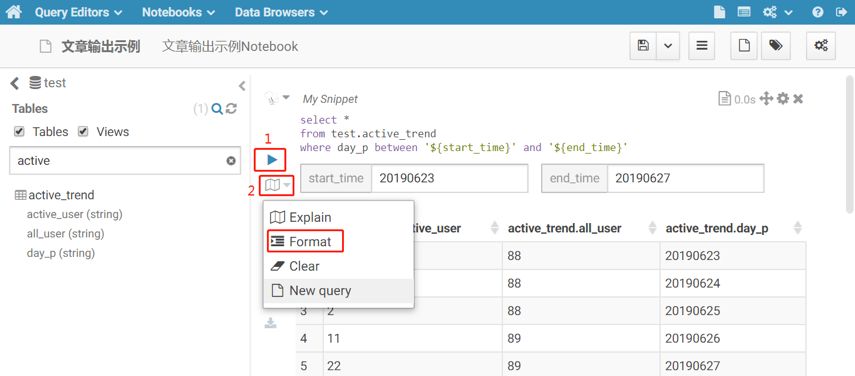The height and width of the screenshot is (376, 855).
Task: Select the day_p (string) column
Action: click(x=61, y=253)
